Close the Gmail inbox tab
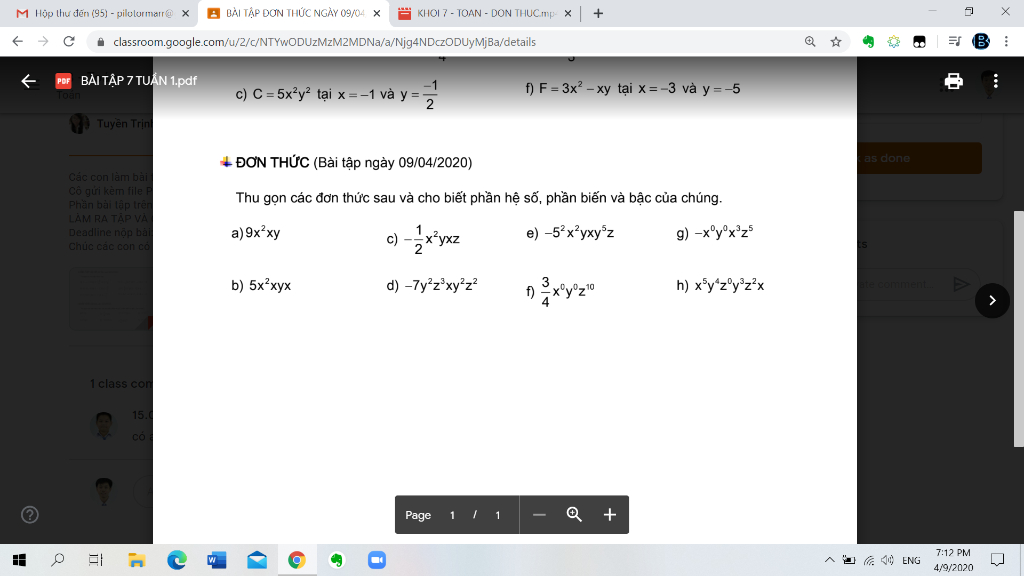This screenshot has height=576, width=1024. point(185,13)
